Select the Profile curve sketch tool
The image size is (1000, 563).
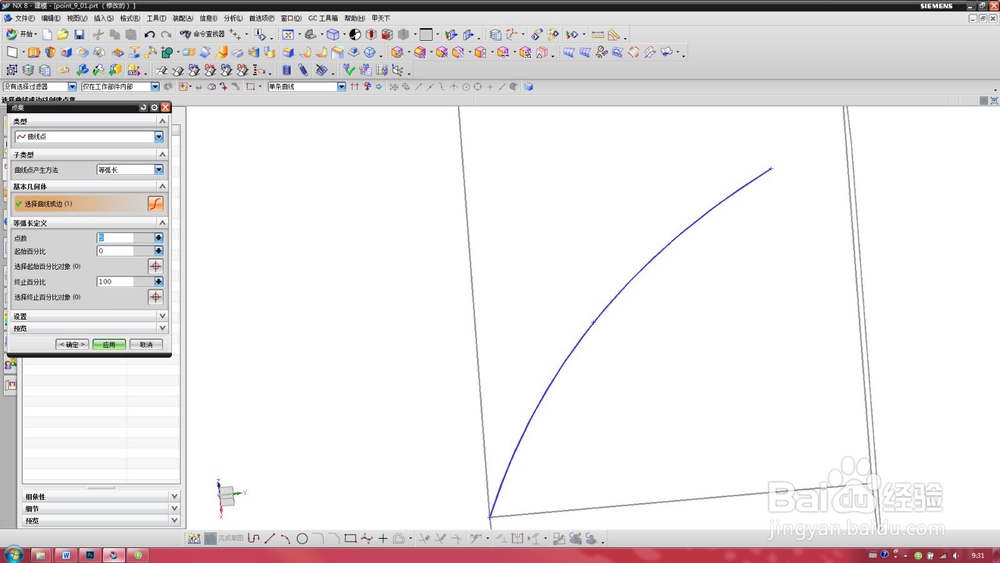click(254, 539)
